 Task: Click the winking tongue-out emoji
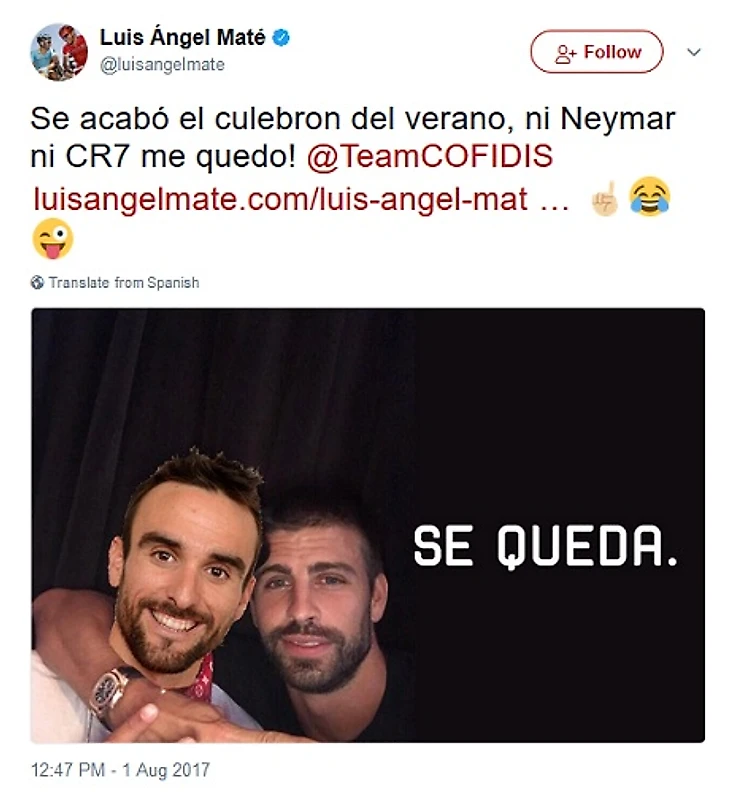[x=53, y=239]
